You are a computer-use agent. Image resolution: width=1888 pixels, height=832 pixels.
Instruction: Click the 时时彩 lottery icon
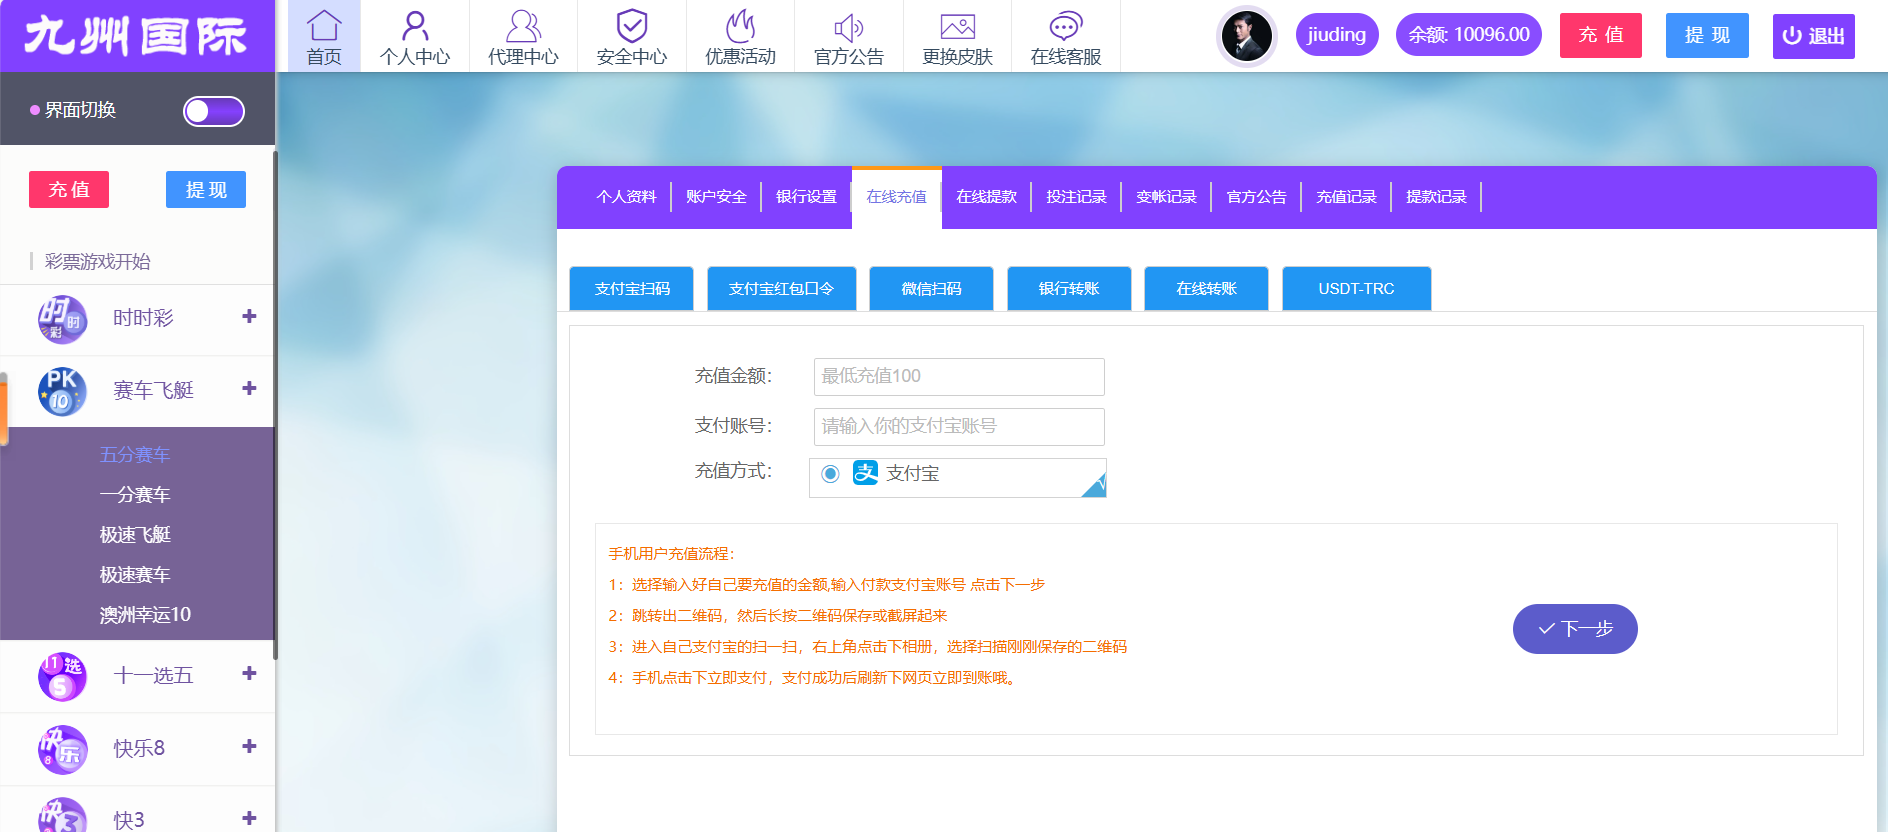[62, 319]
